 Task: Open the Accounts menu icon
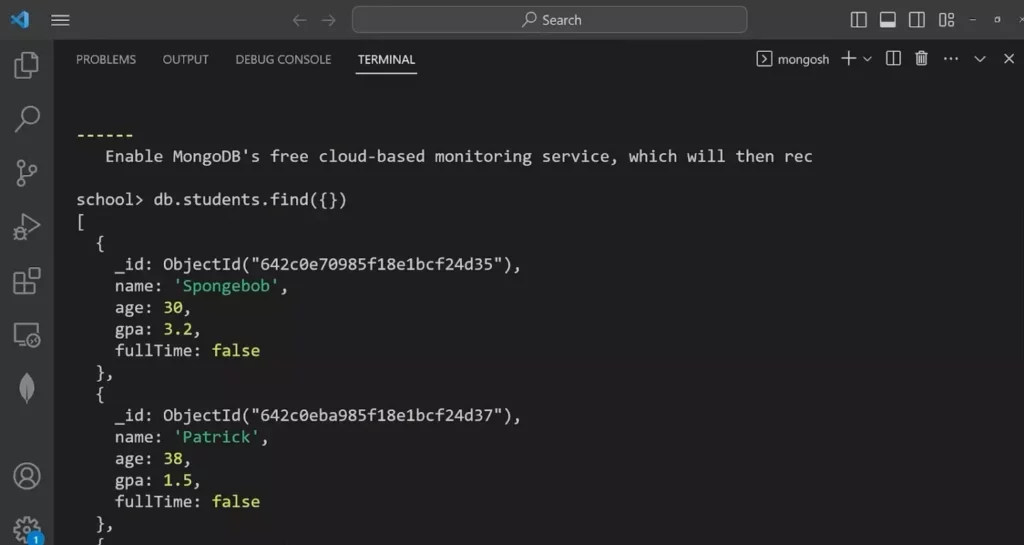coord(26,476)
